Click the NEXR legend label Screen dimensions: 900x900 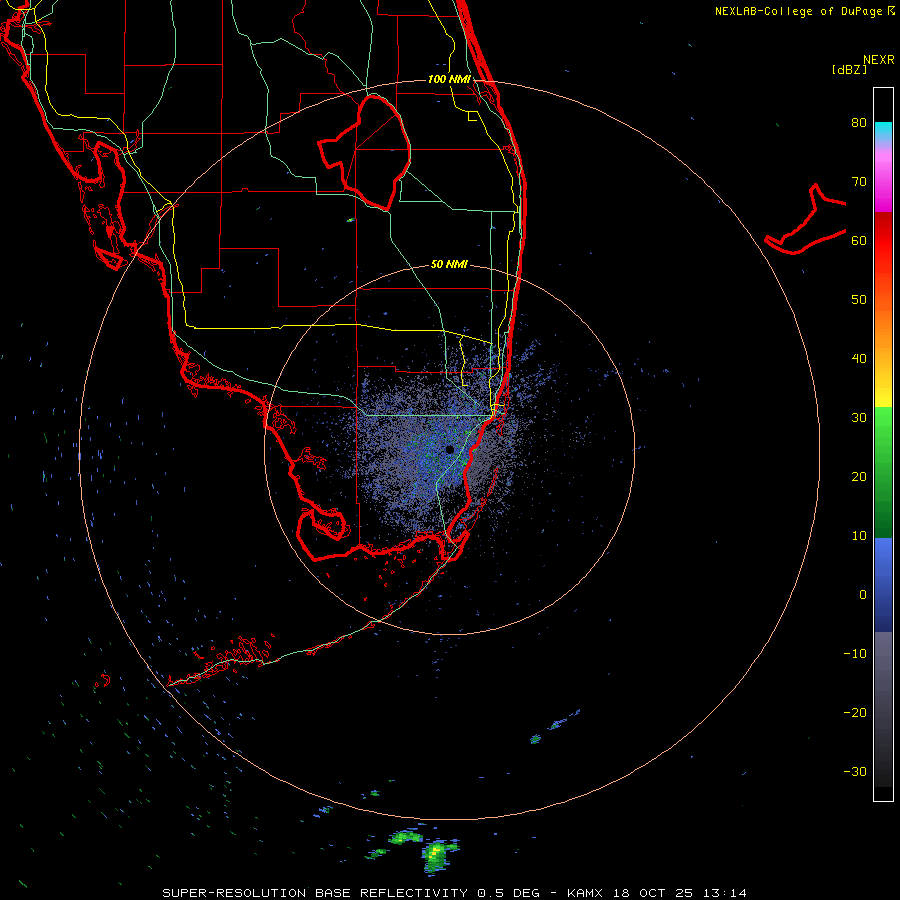(879, 60)
